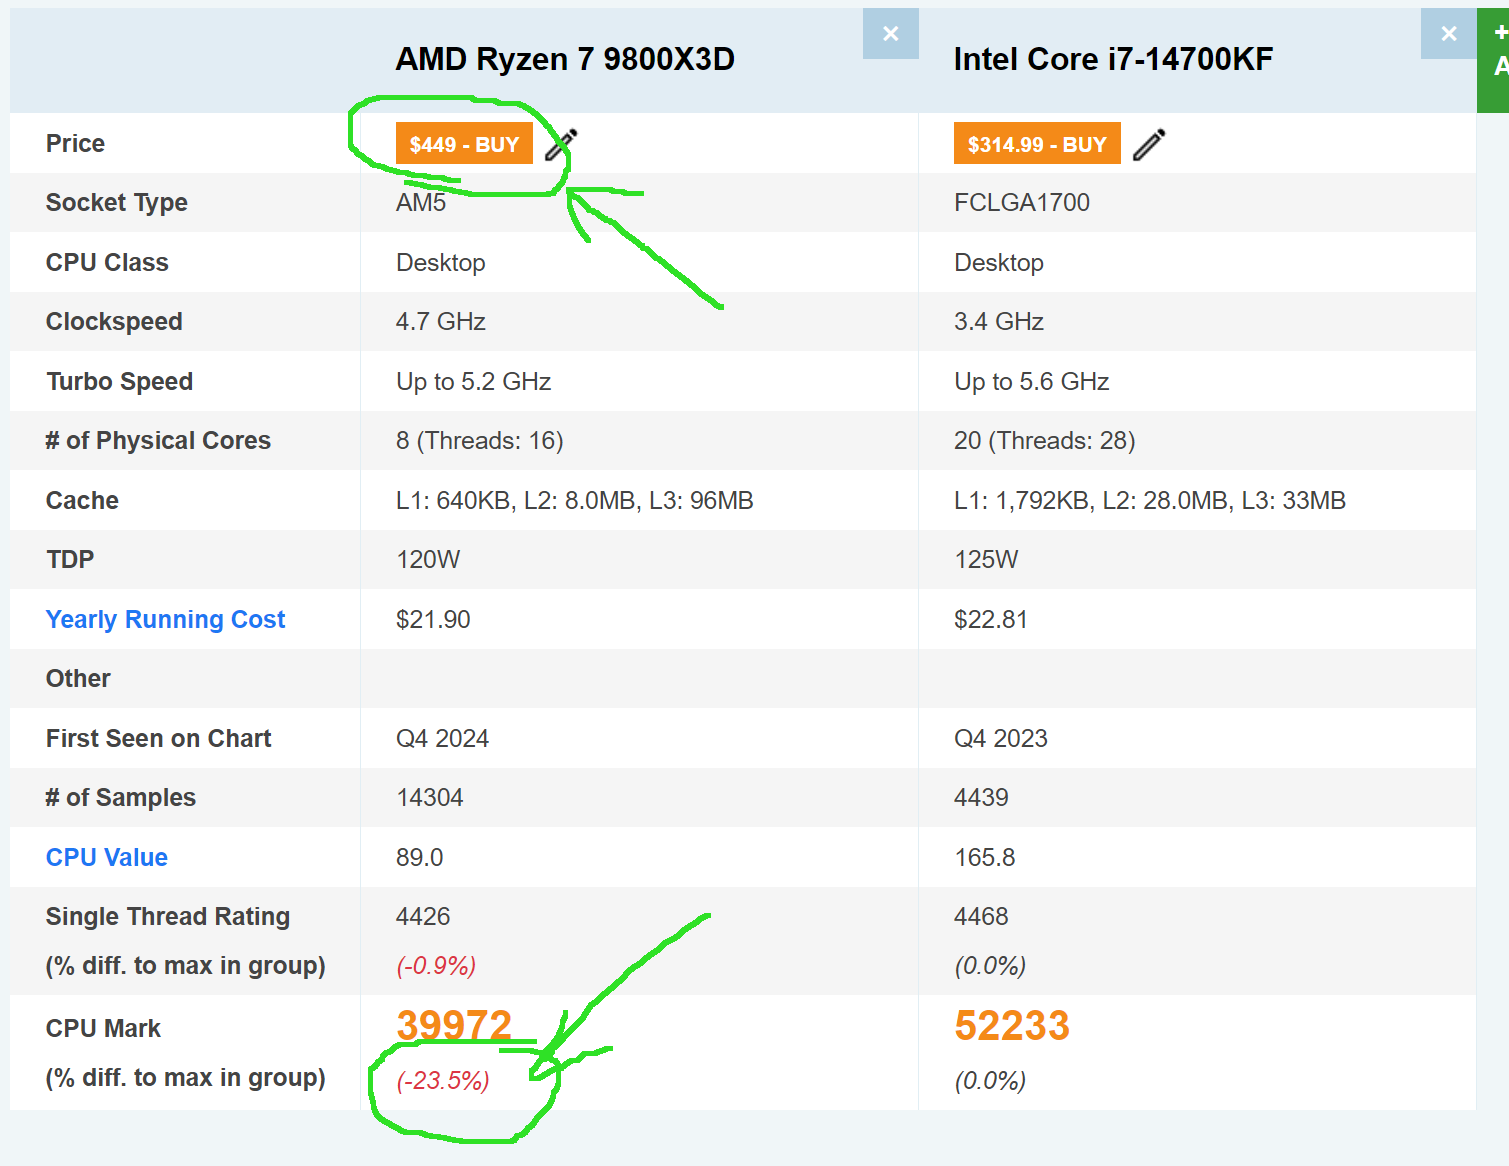The image size is (1509, 1166).
Task: Remove Intel Core i7-14700KF from comparison
Action: pos(1449,34)
